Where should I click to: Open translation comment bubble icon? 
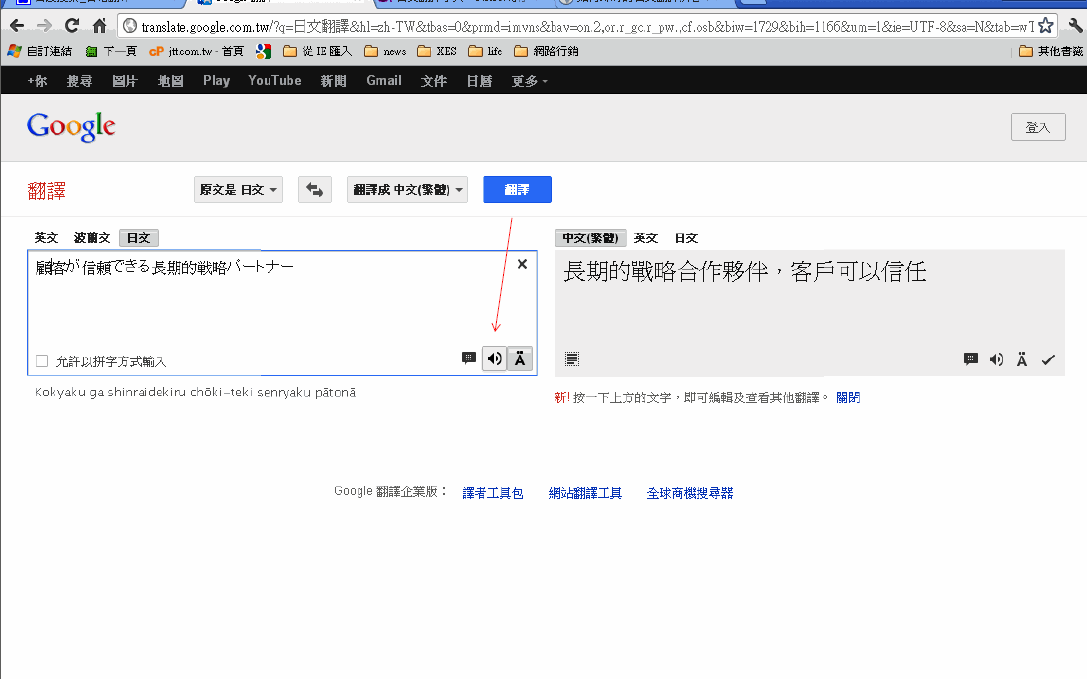coord(971,359)
